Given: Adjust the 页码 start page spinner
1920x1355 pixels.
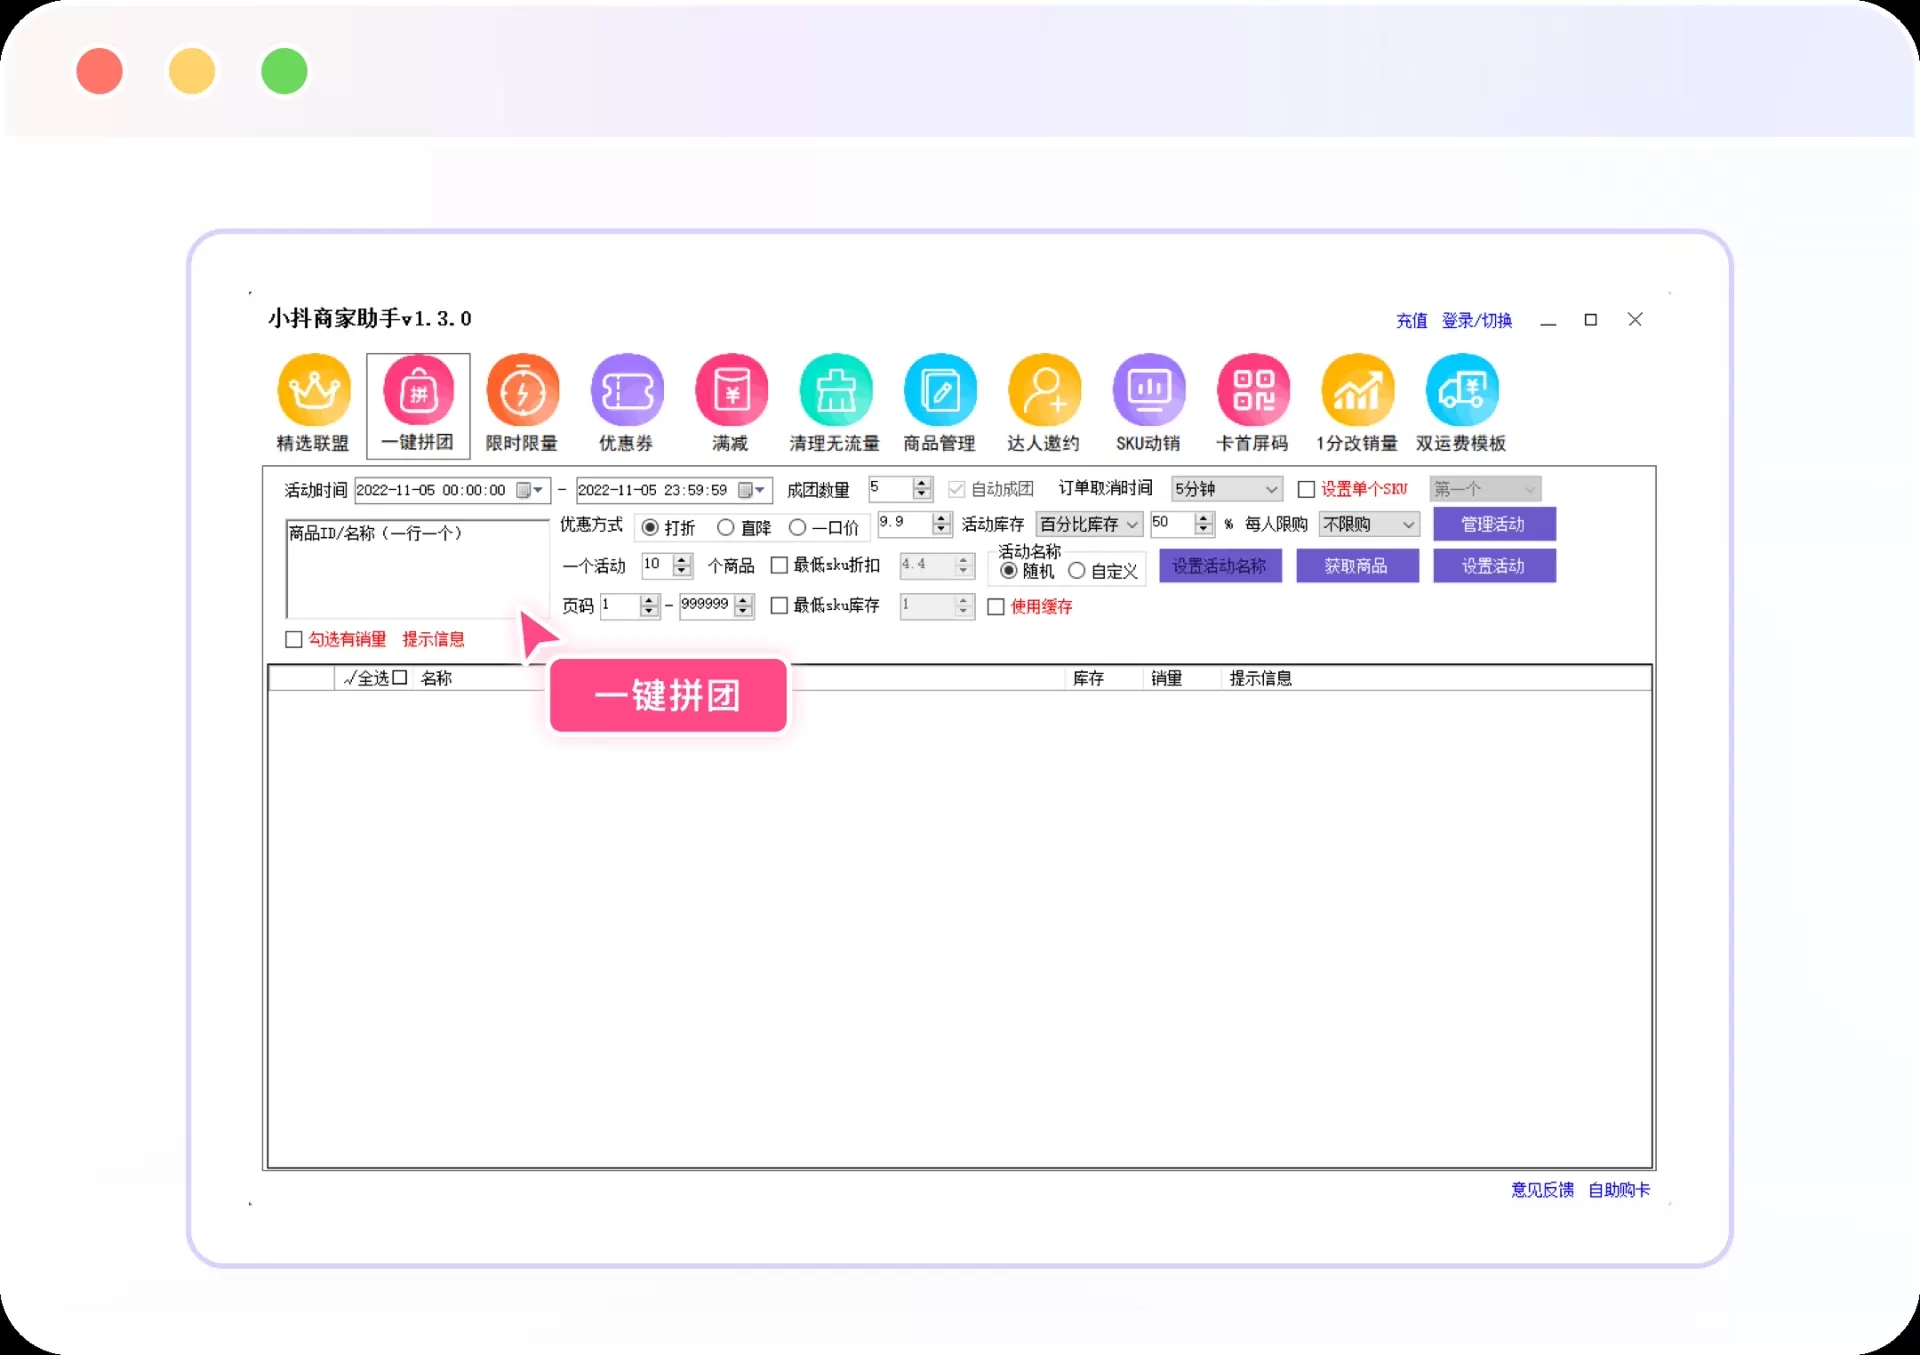Looking at the screenshot, I should (x=649, y=606).
